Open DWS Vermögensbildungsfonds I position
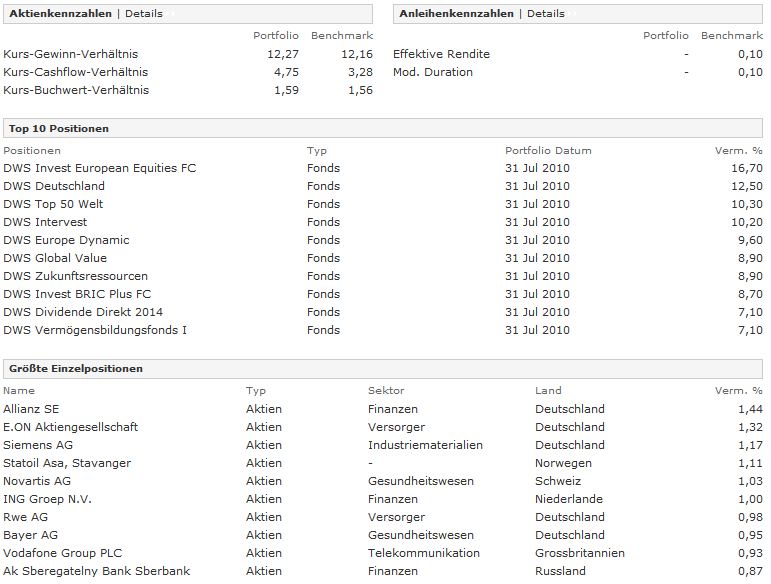771x584 pixels. [x=95, y=330]
